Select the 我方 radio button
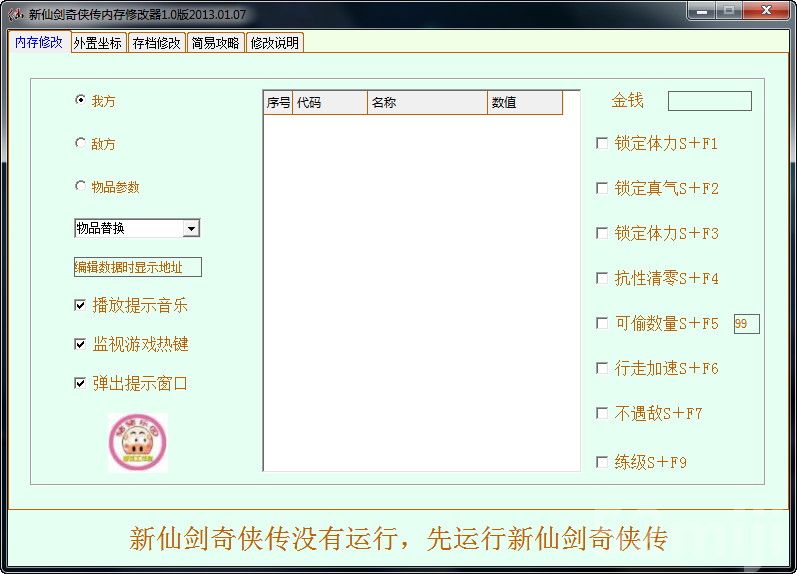The image size is (797, 574). pos(81,100)
